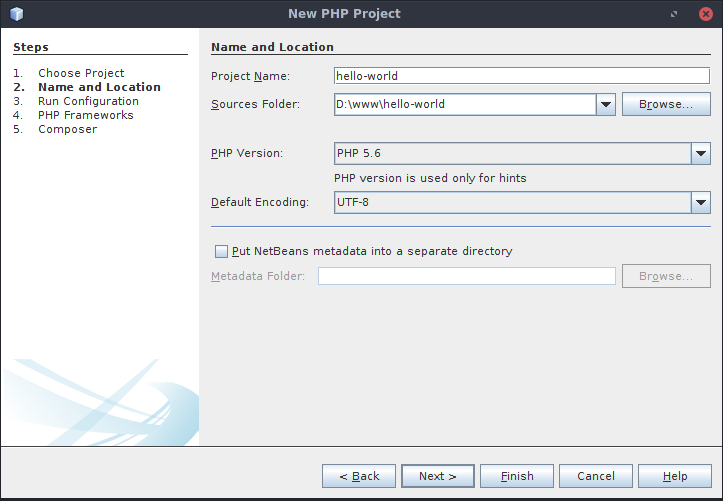This screenshot has width=723, height=501.
Task: Browse for the Sources Folder
Action: pyautogui.click(x=666, y=104)
